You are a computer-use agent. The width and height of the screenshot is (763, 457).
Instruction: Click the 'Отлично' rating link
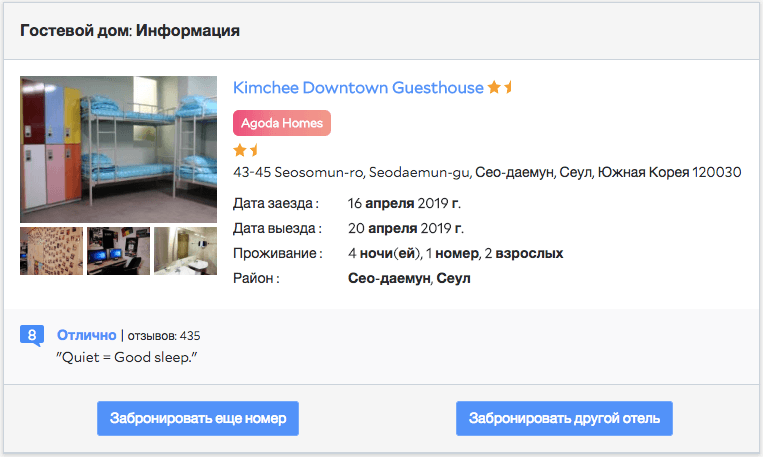(x=87, y=335)
